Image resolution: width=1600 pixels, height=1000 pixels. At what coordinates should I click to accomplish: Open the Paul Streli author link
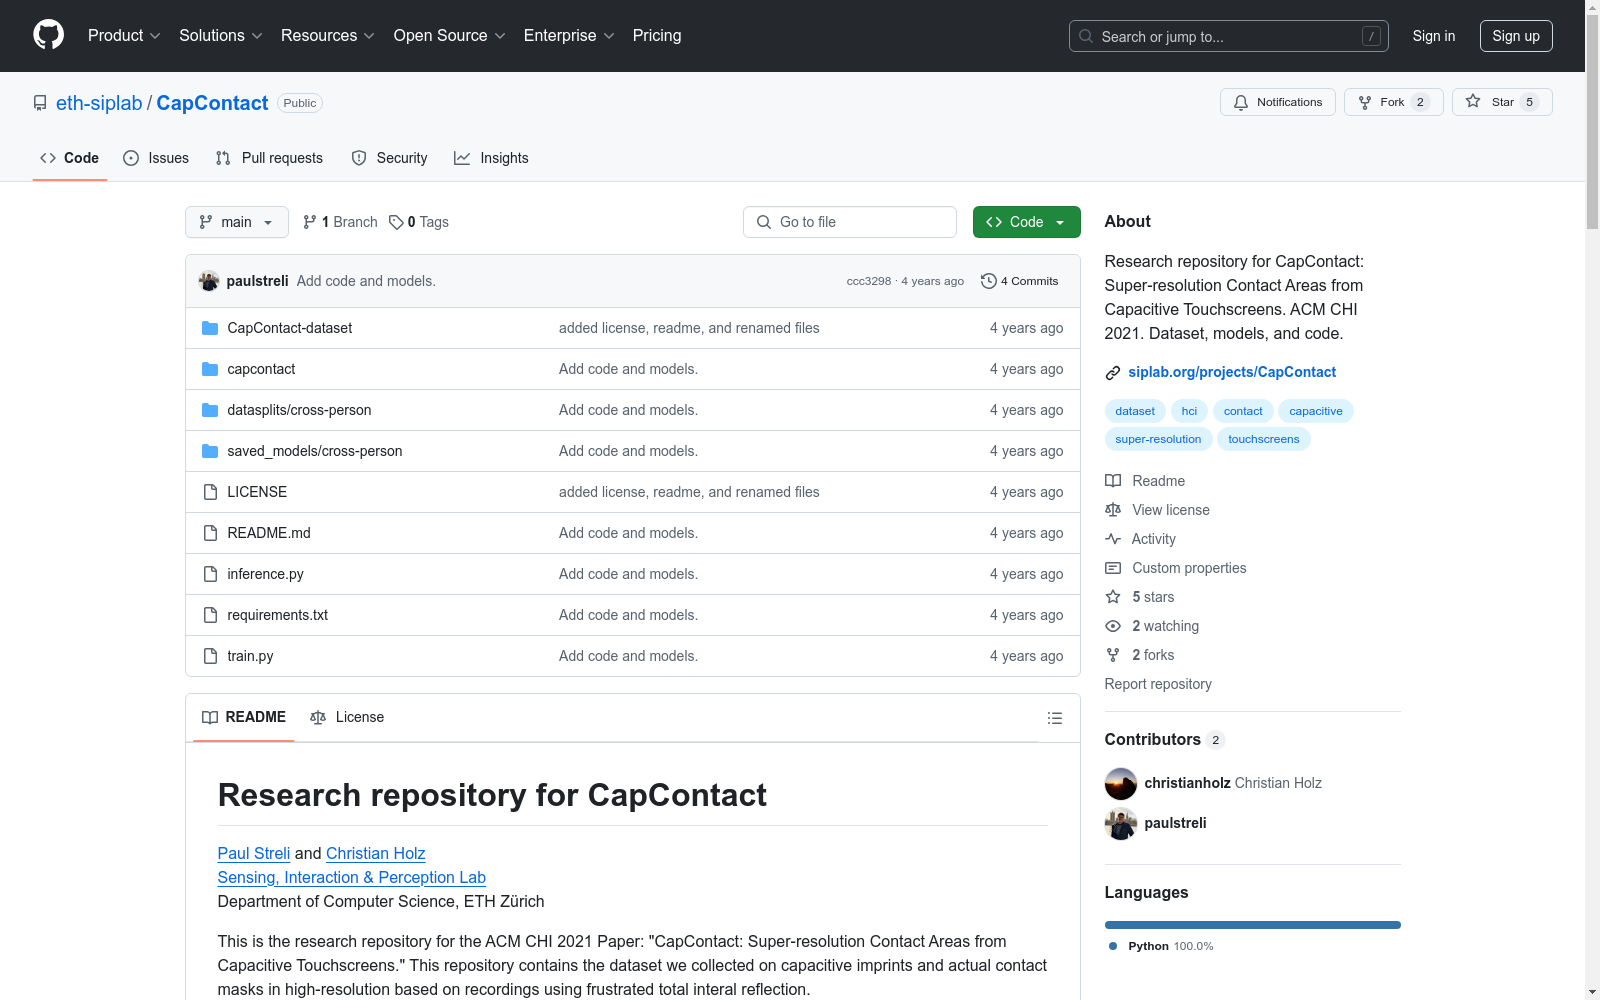254,853
